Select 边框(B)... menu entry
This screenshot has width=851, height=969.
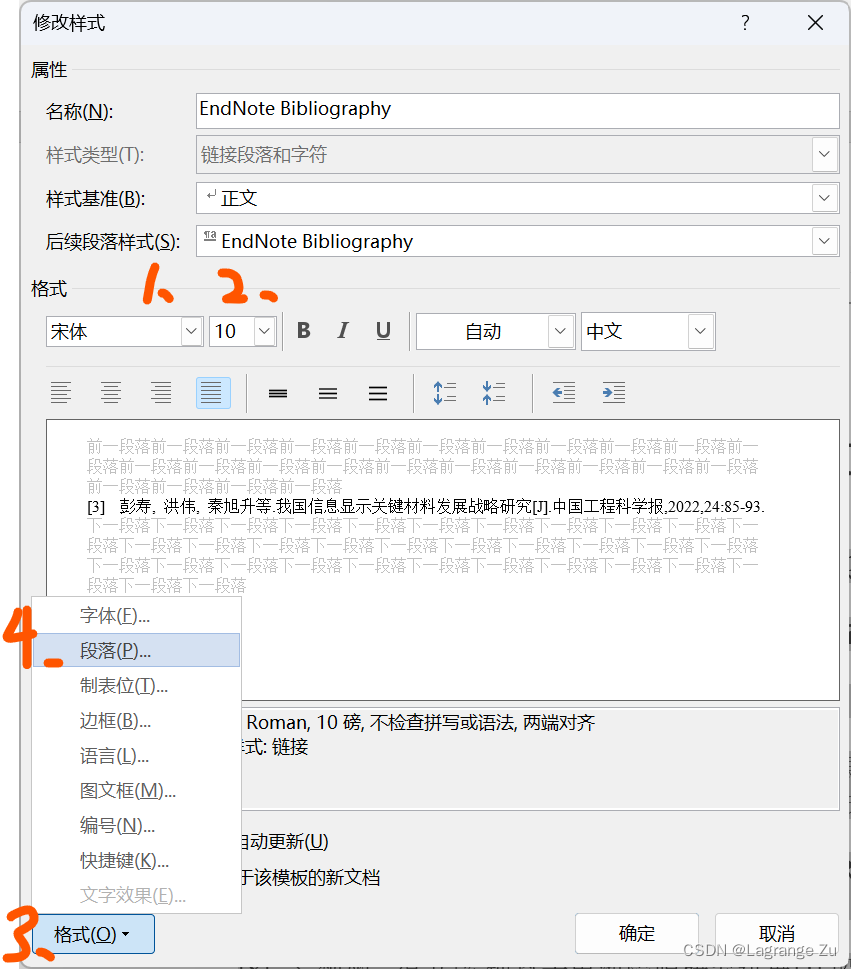click(x=136, y=721)
